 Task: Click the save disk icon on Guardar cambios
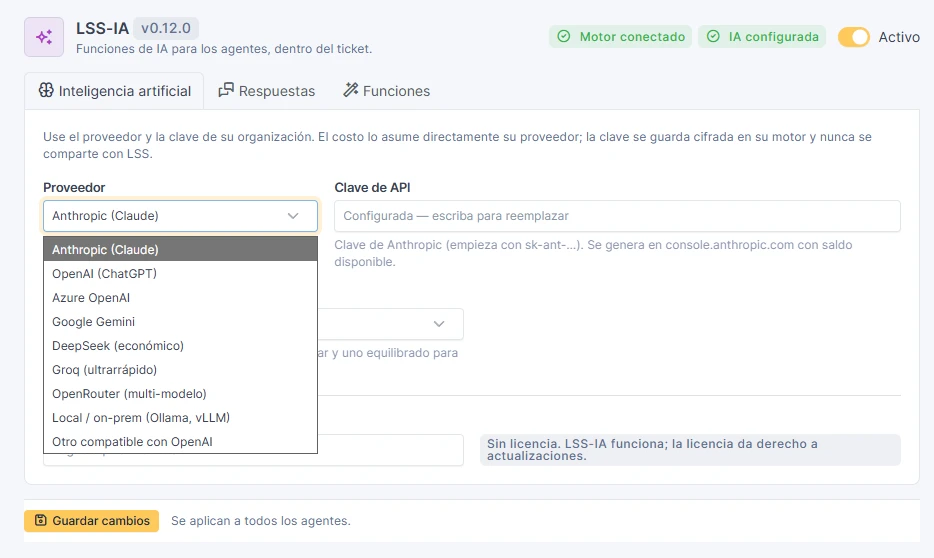point(40,520)
